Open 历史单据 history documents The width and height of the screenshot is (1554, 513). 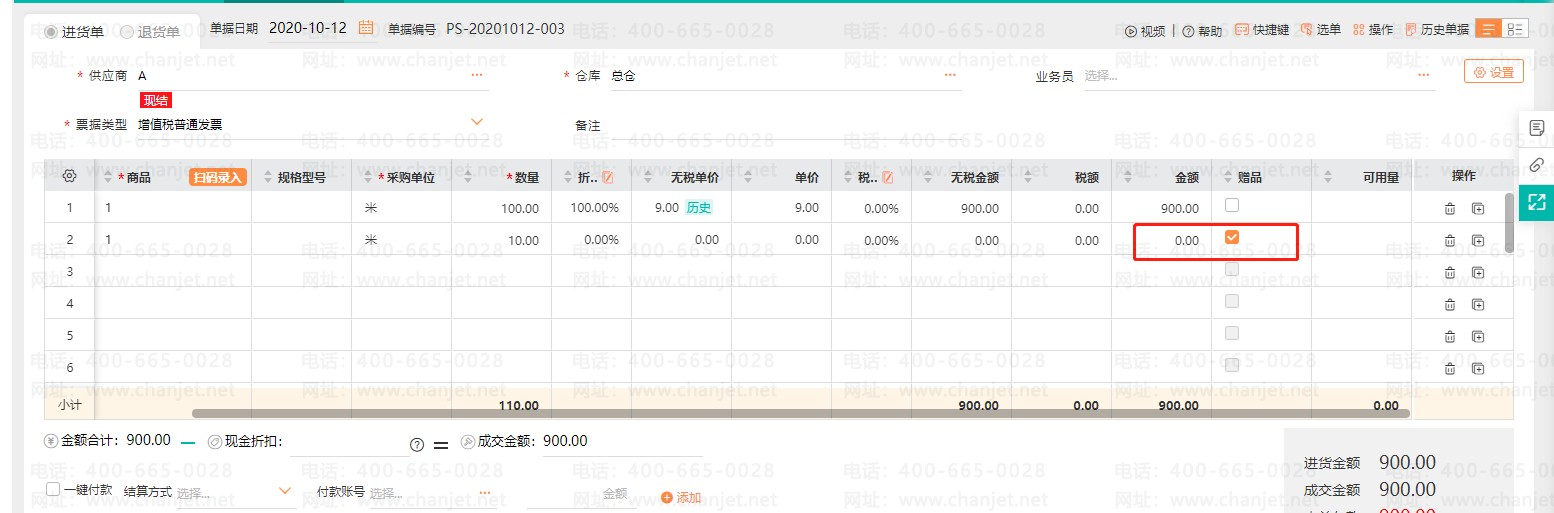click(1437, 30)
